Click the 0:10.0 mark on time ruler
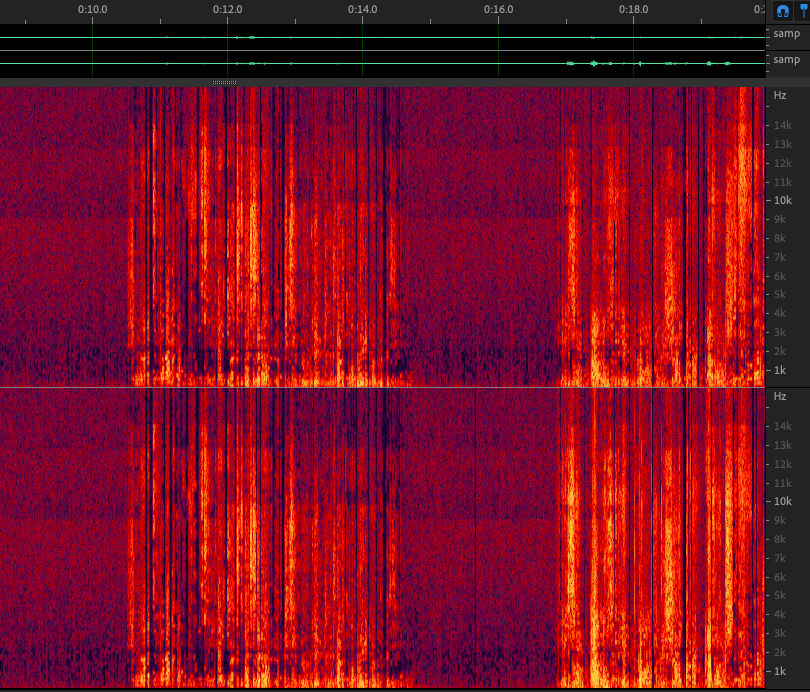 point(93,9)
